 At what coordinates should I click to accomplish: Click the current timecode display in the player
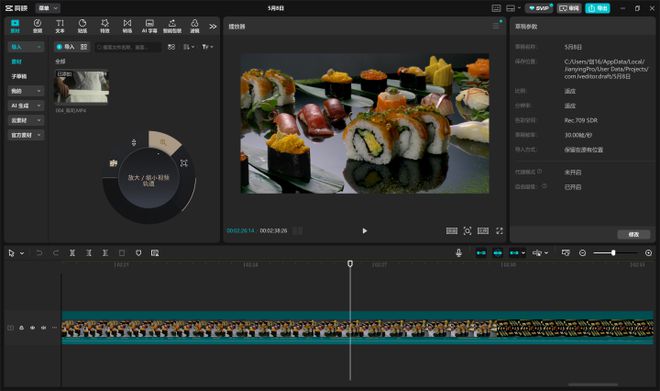coord(240,231)
